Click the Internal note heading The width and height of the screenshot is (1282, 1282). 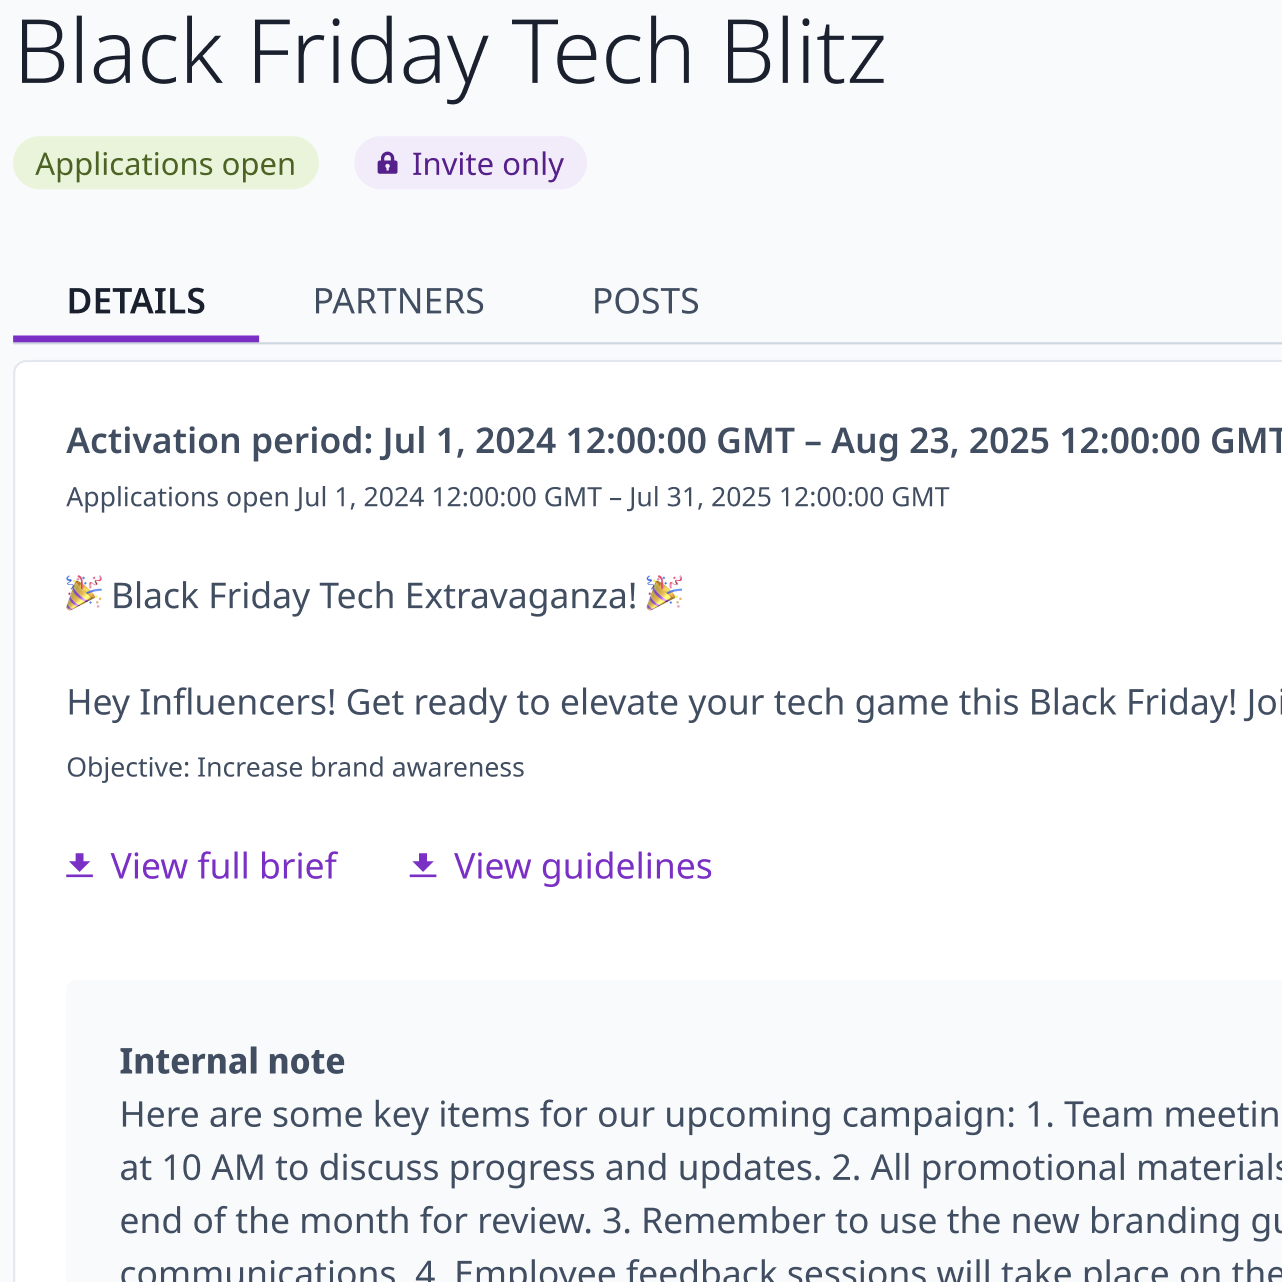(232, 1061)
